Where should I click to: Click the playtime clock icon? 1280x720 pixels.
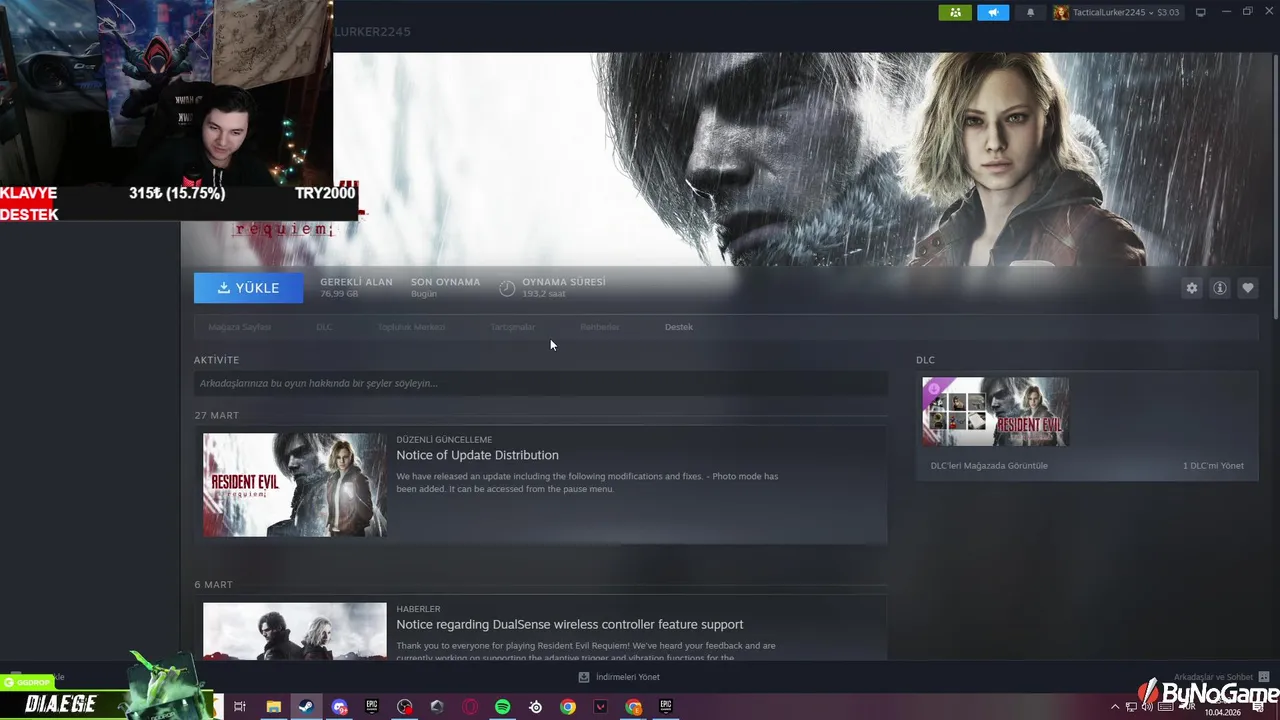(507, 288)
